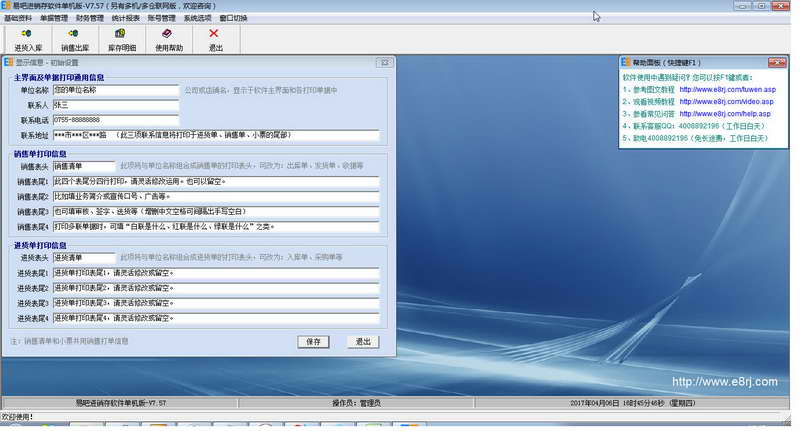Click the 销售表尾2 input field
The width and height of the screenshot is (800, 431).
[x=216, y=196]
